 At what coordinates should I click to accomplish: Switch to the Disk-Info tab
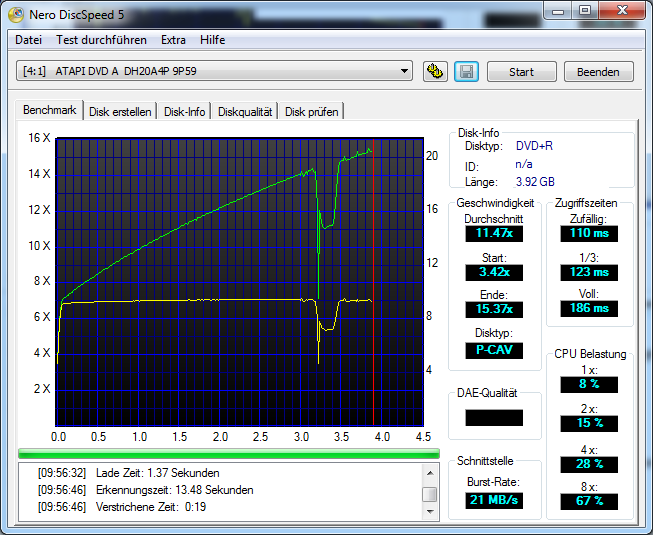[184, 112]
